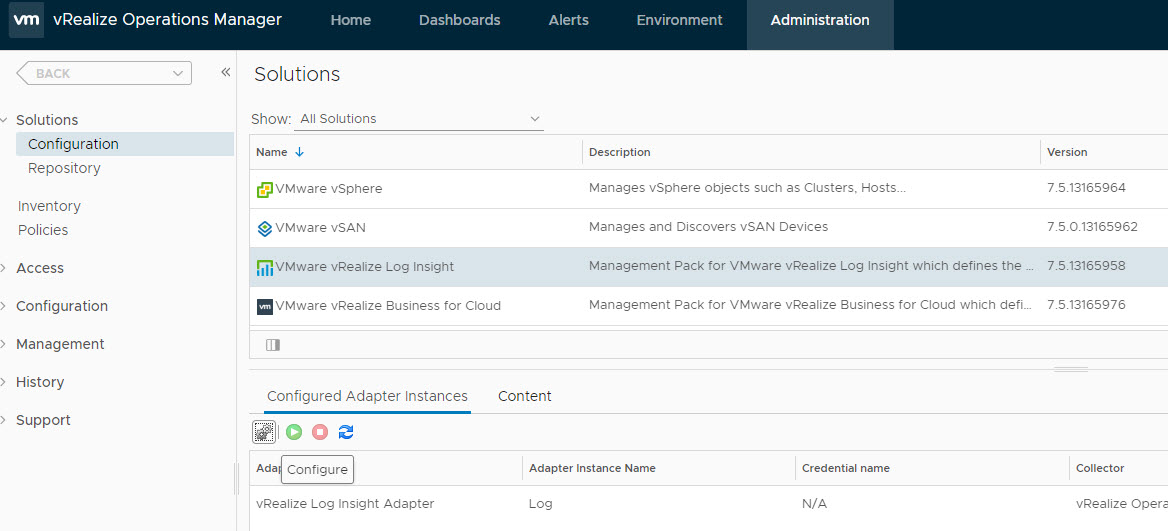Viewport: 1168px width, 531px height.
Task: Select the vRealize Log Insight Adapter row
Action: (x=708, y=504)
